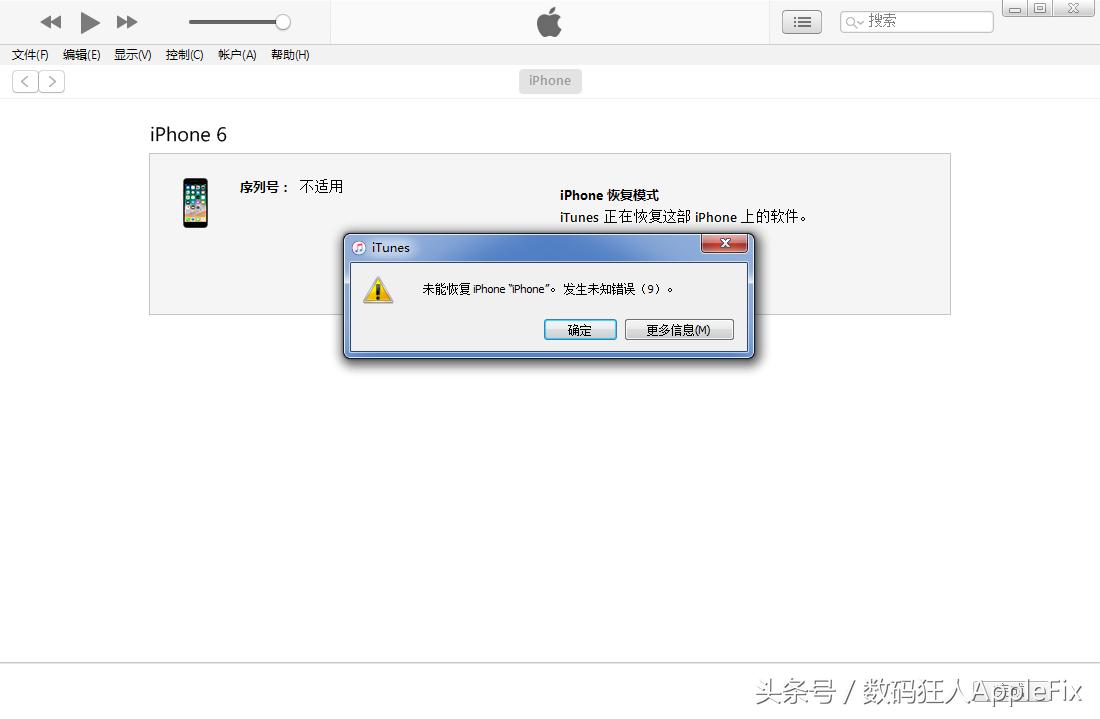The width and height of the screenshot is (1100, 719).
Task: Click the Apple logo in the top bar
Action: pos(549,21)
